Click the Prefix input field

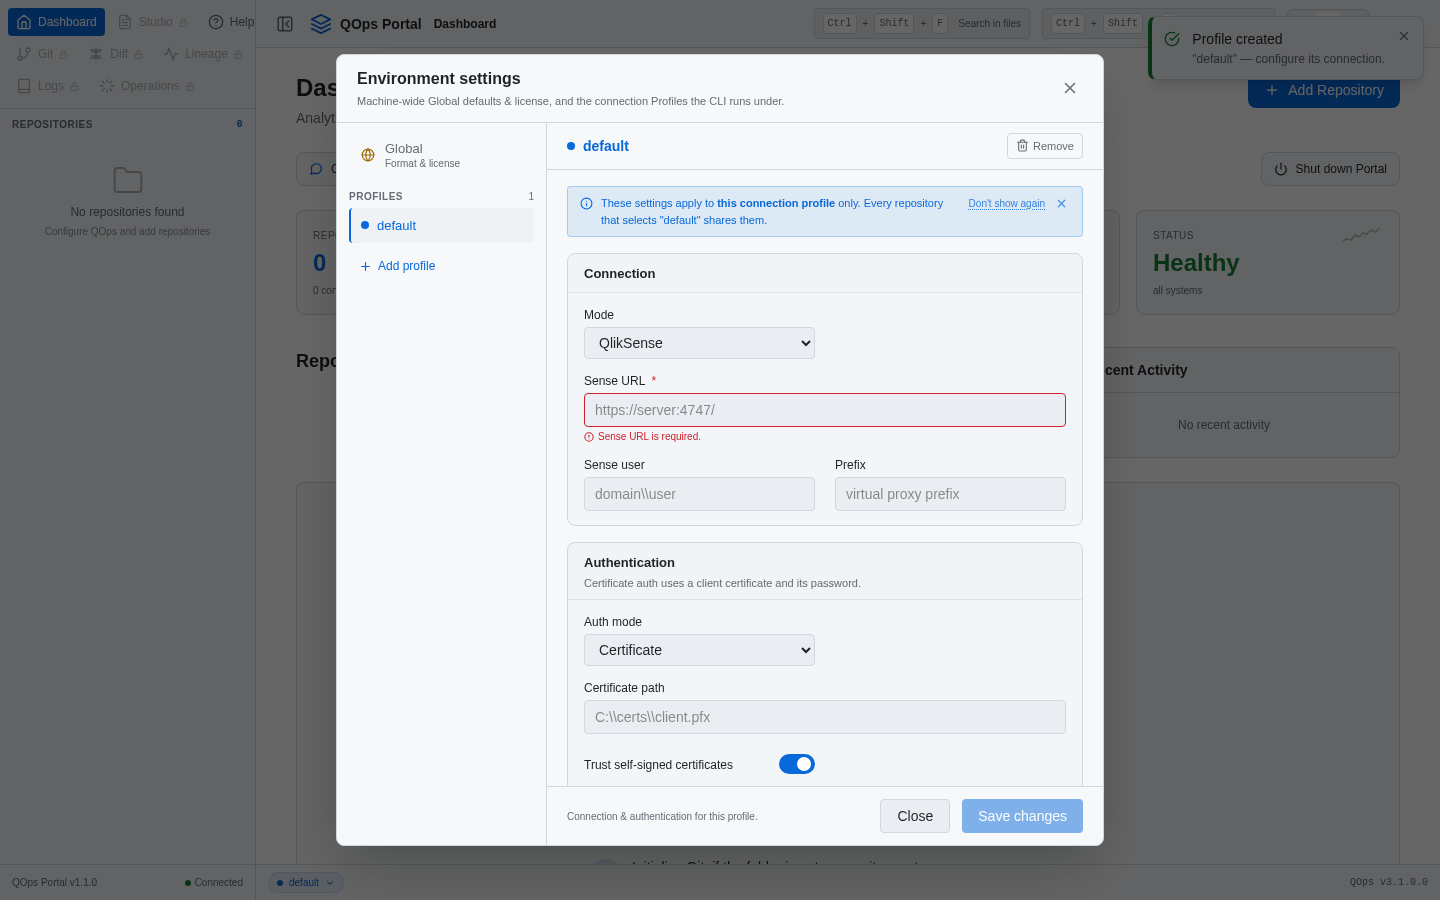tap(950, 494)
